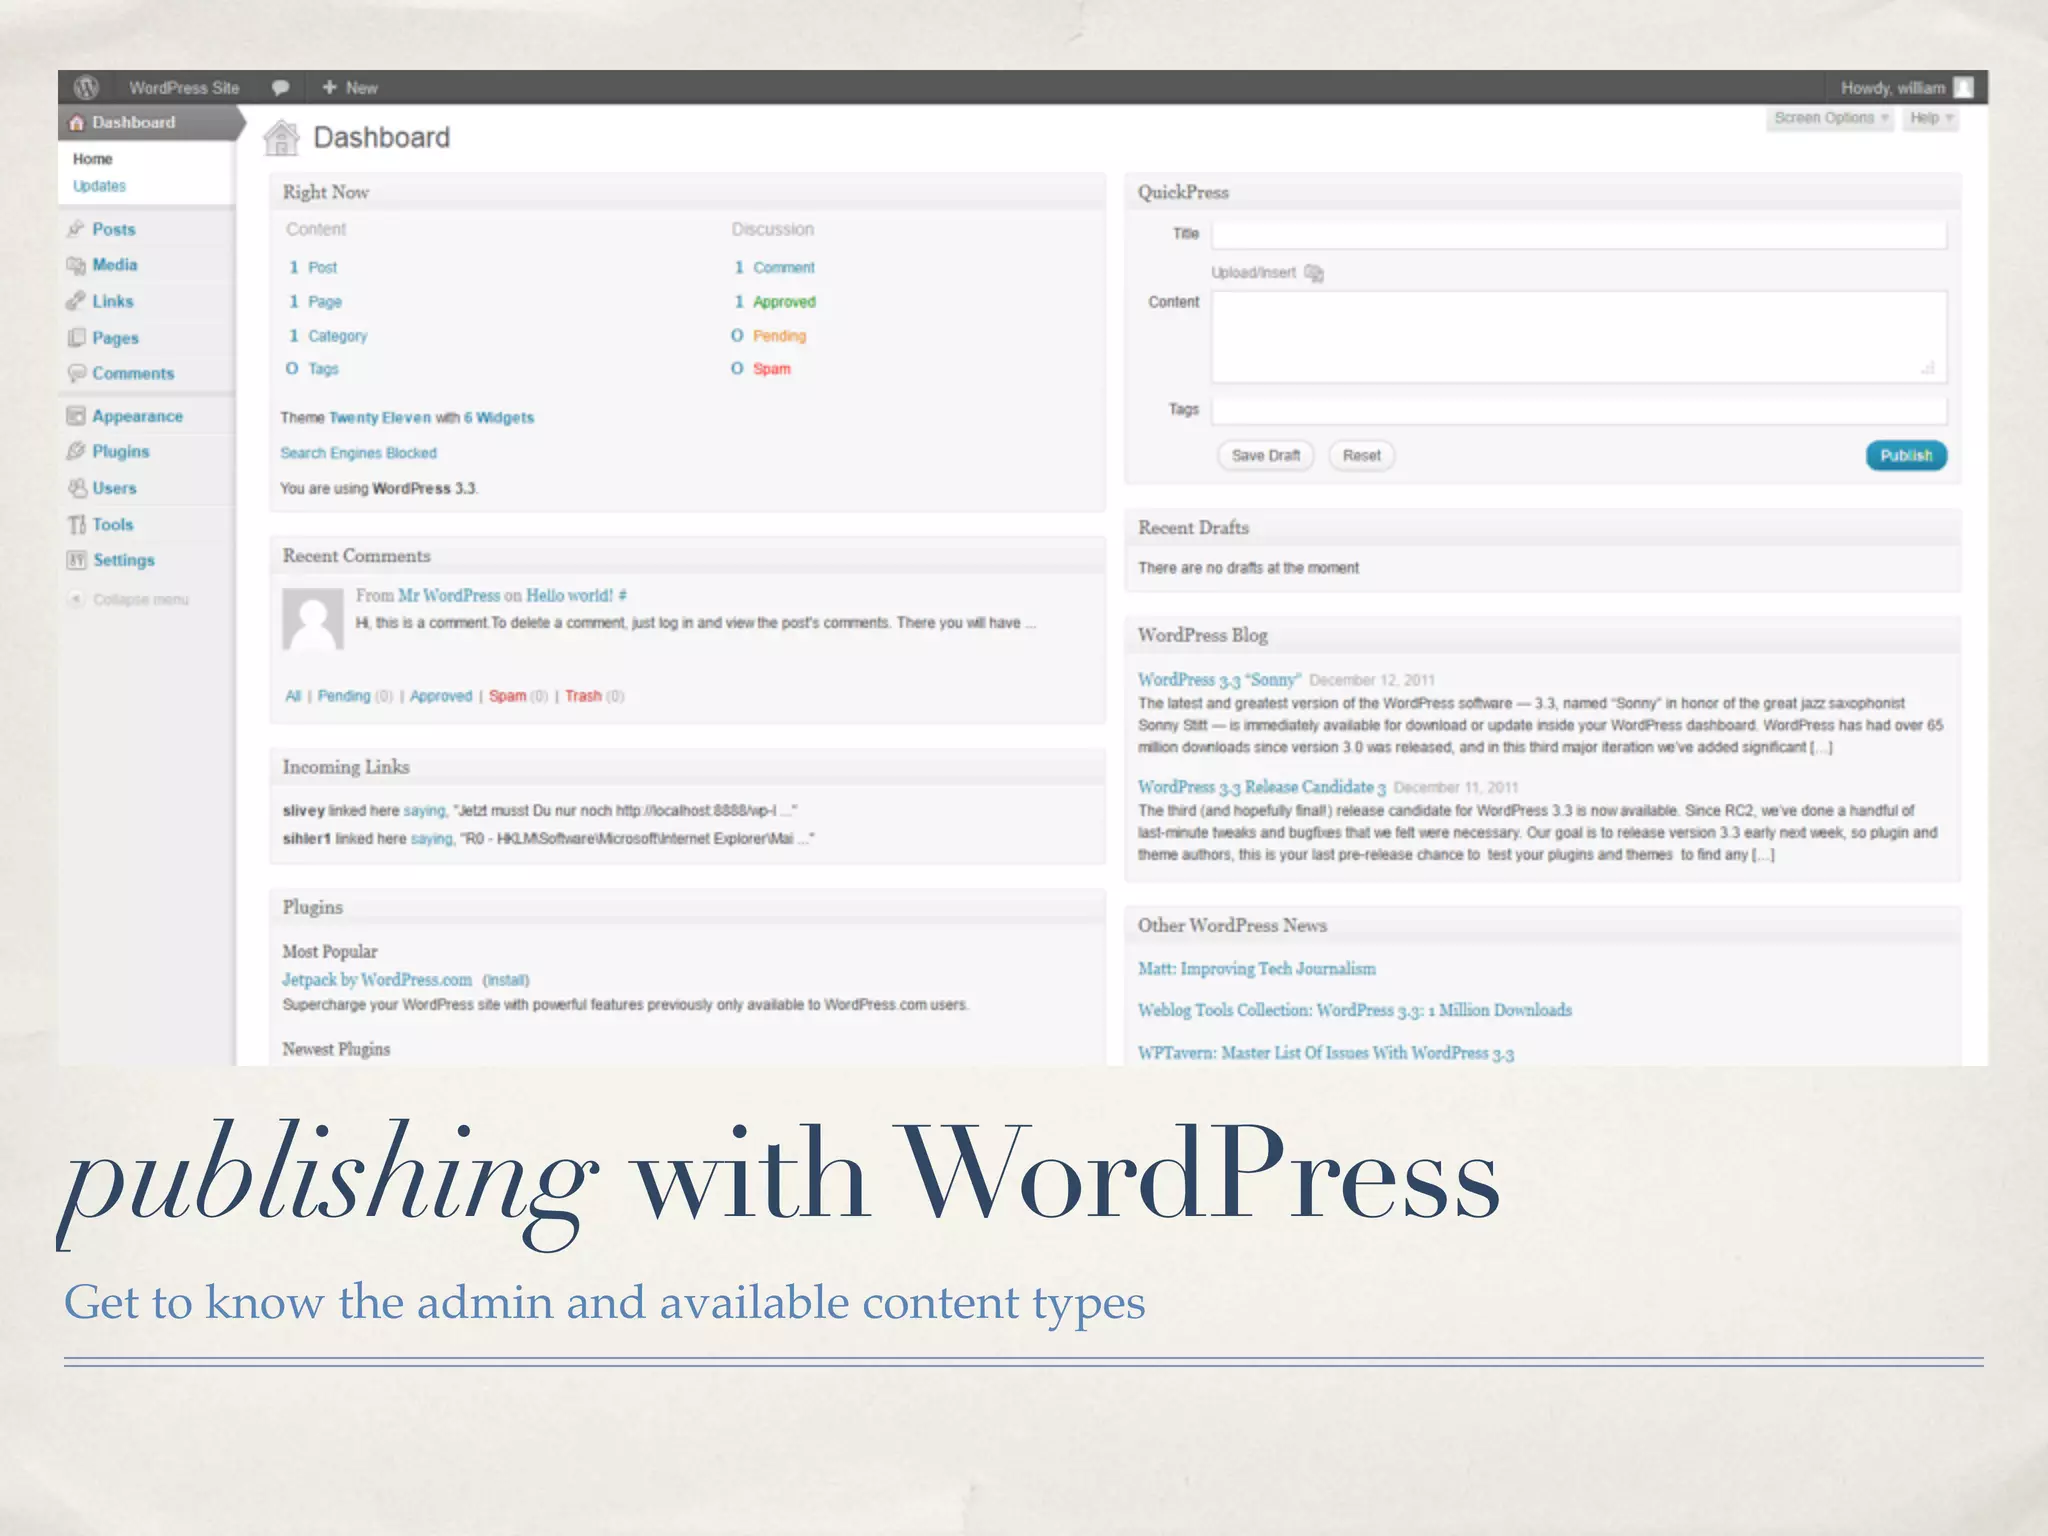This screenshot has height=1536, width=2048.
Task: Click the red Spam link in Discussion column
Action: coord(771,369)
